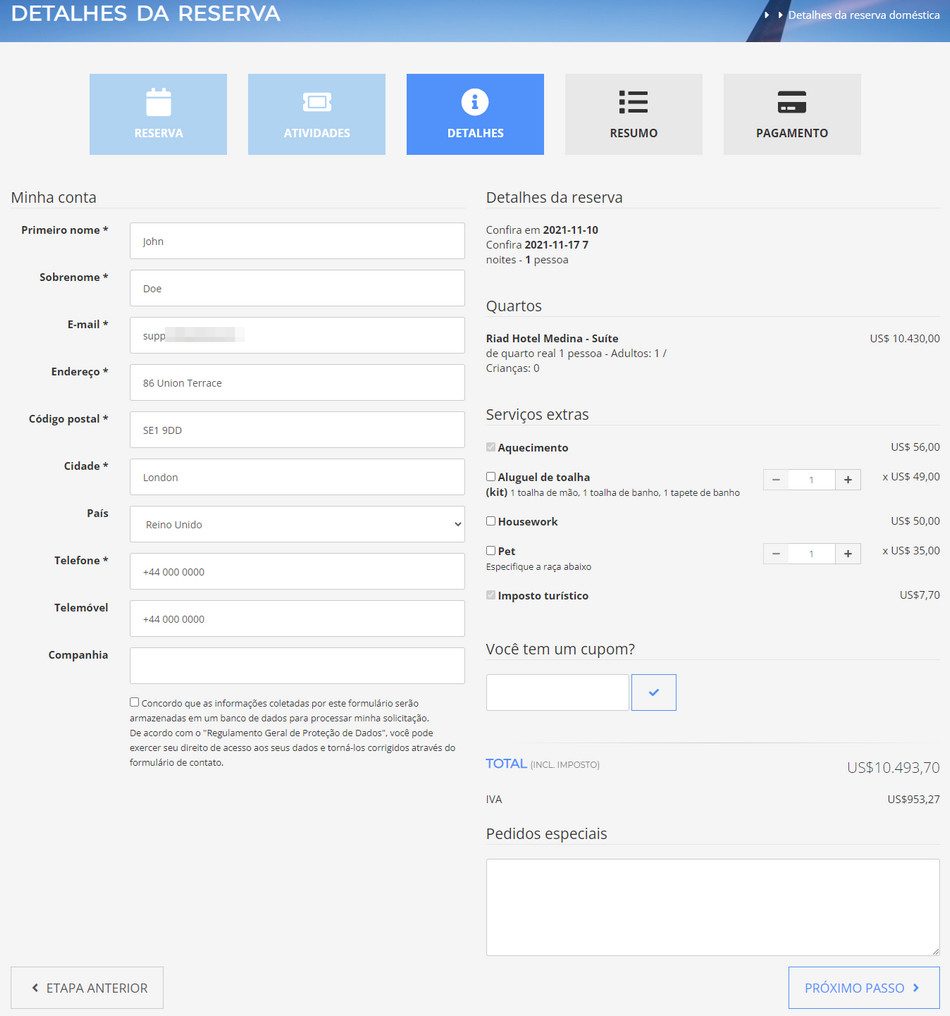
Task: Click the list icon on Resumo step
Action: [633, 102]
